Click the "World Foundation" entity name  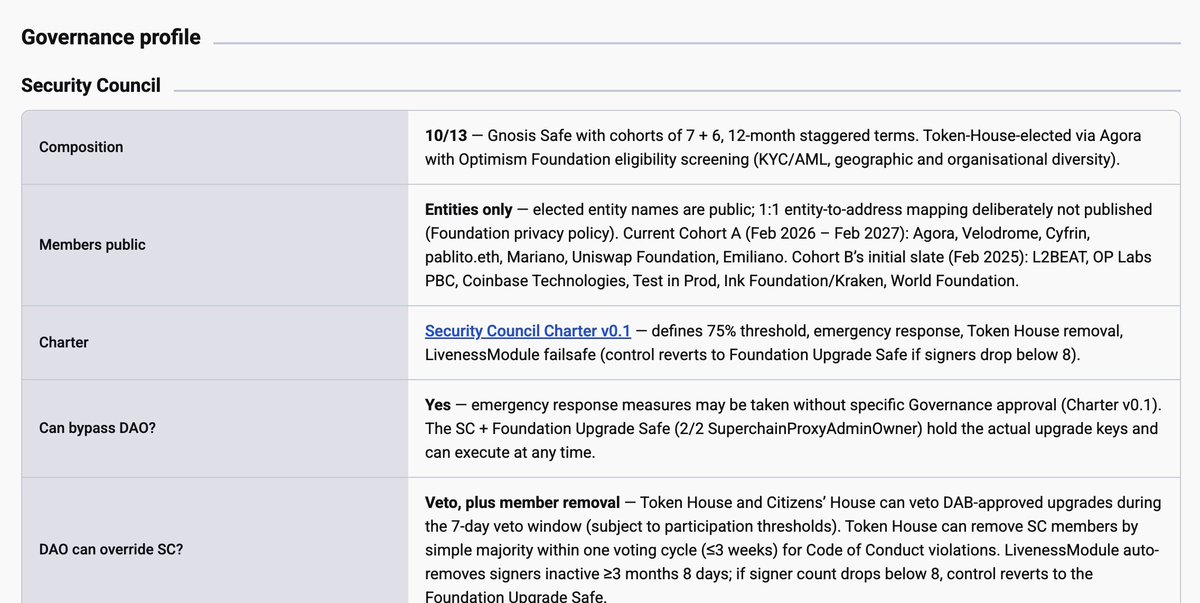[x=955, y=281]
